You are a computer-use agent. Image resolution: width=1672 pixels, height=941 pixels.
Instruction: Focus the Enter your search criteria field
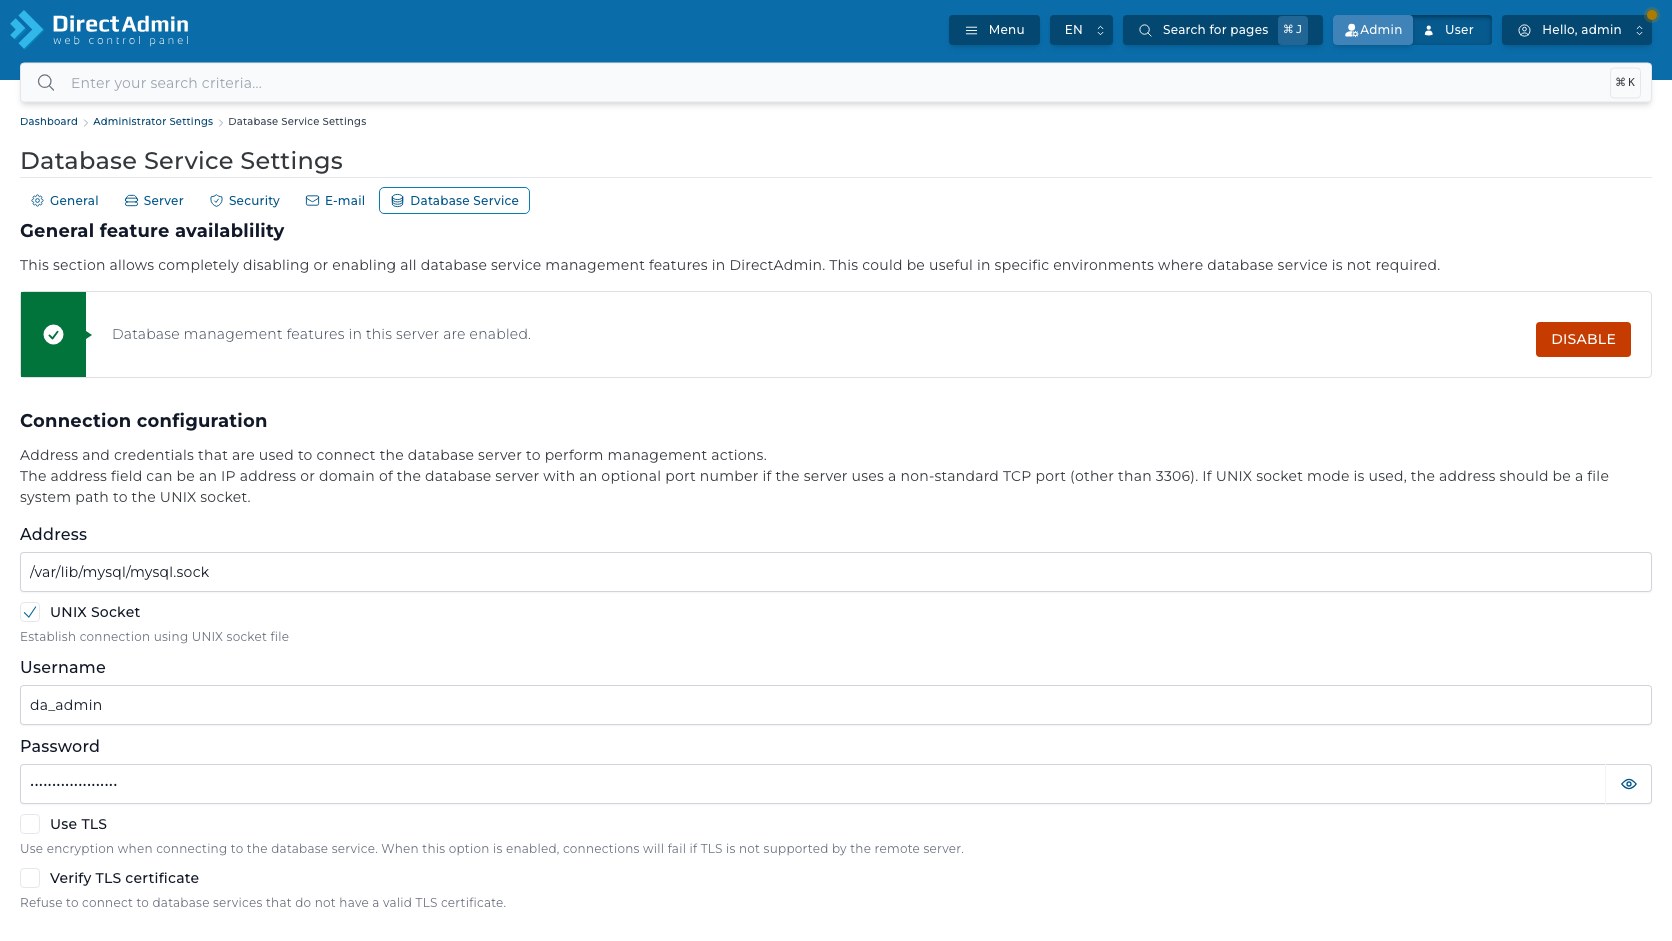click(835, 83)
